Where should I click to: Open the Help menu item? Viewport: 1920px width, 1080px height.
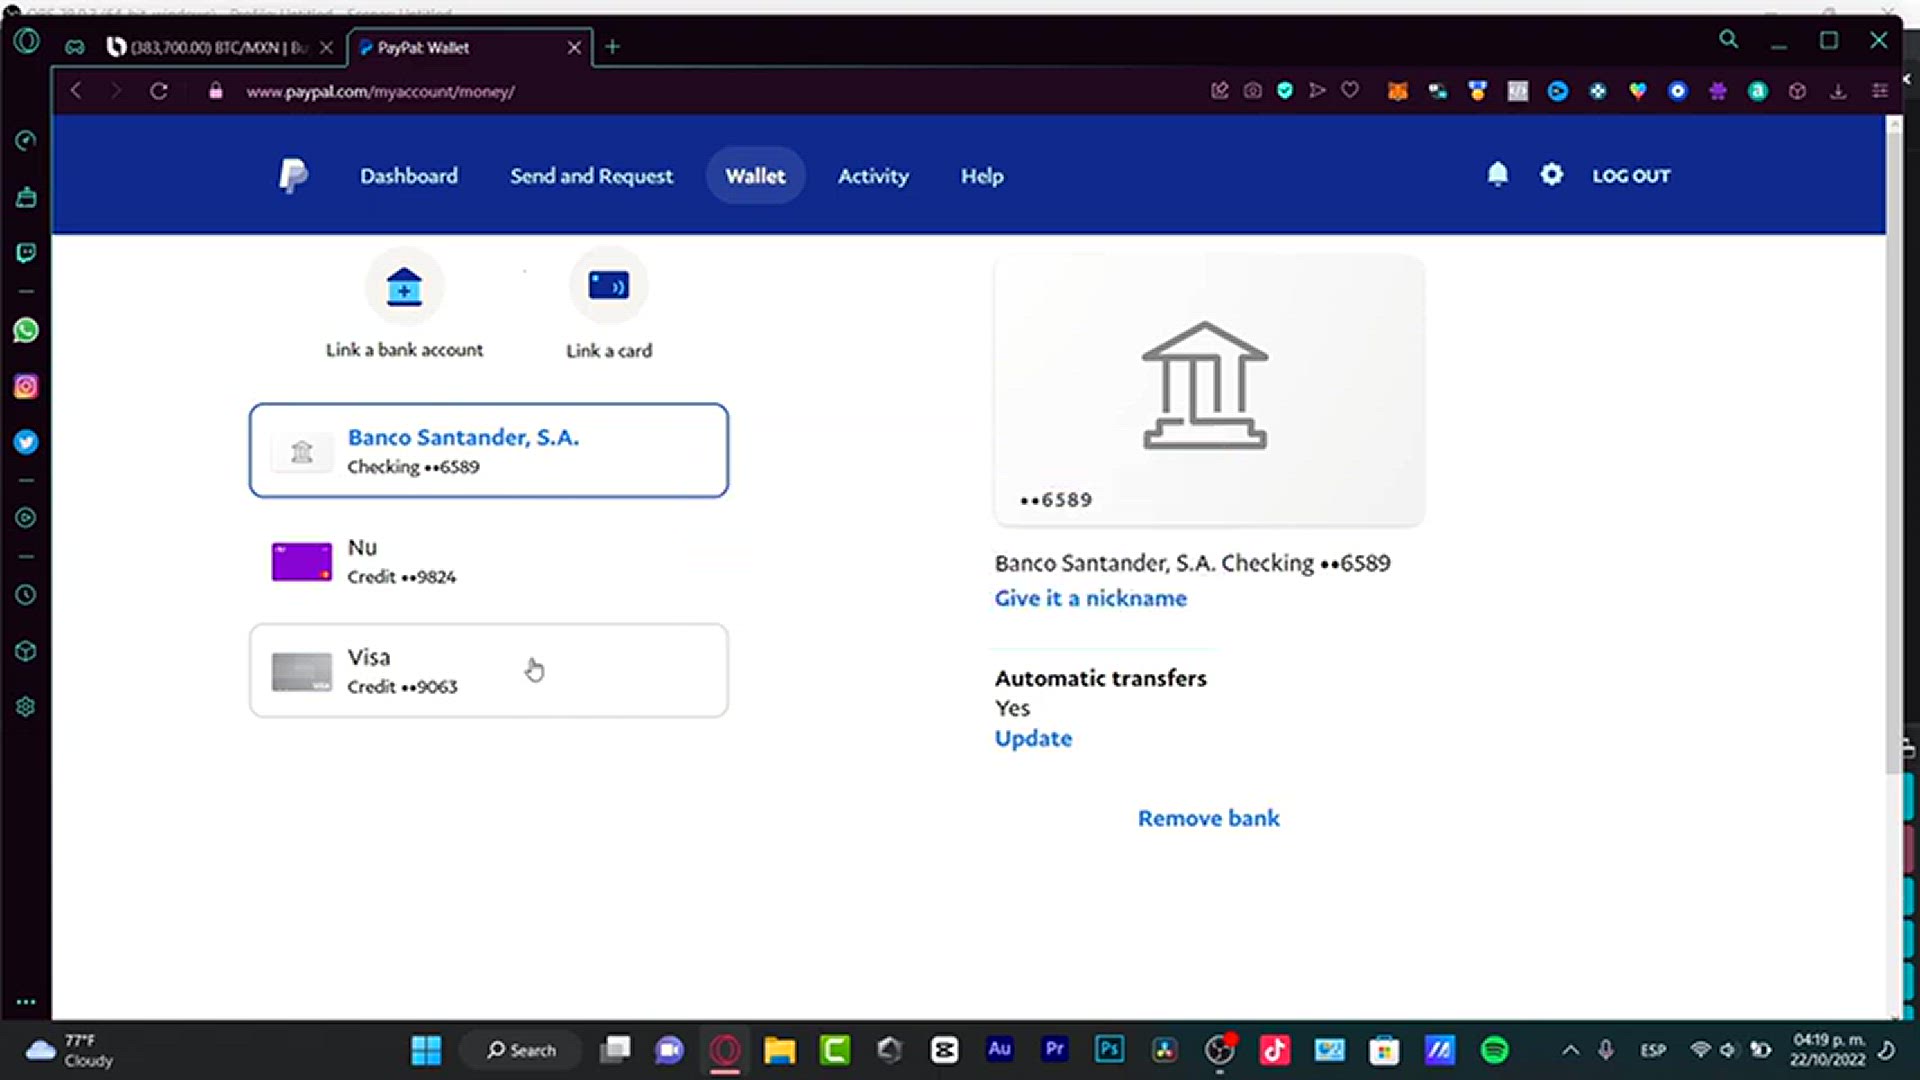point(982,176)
